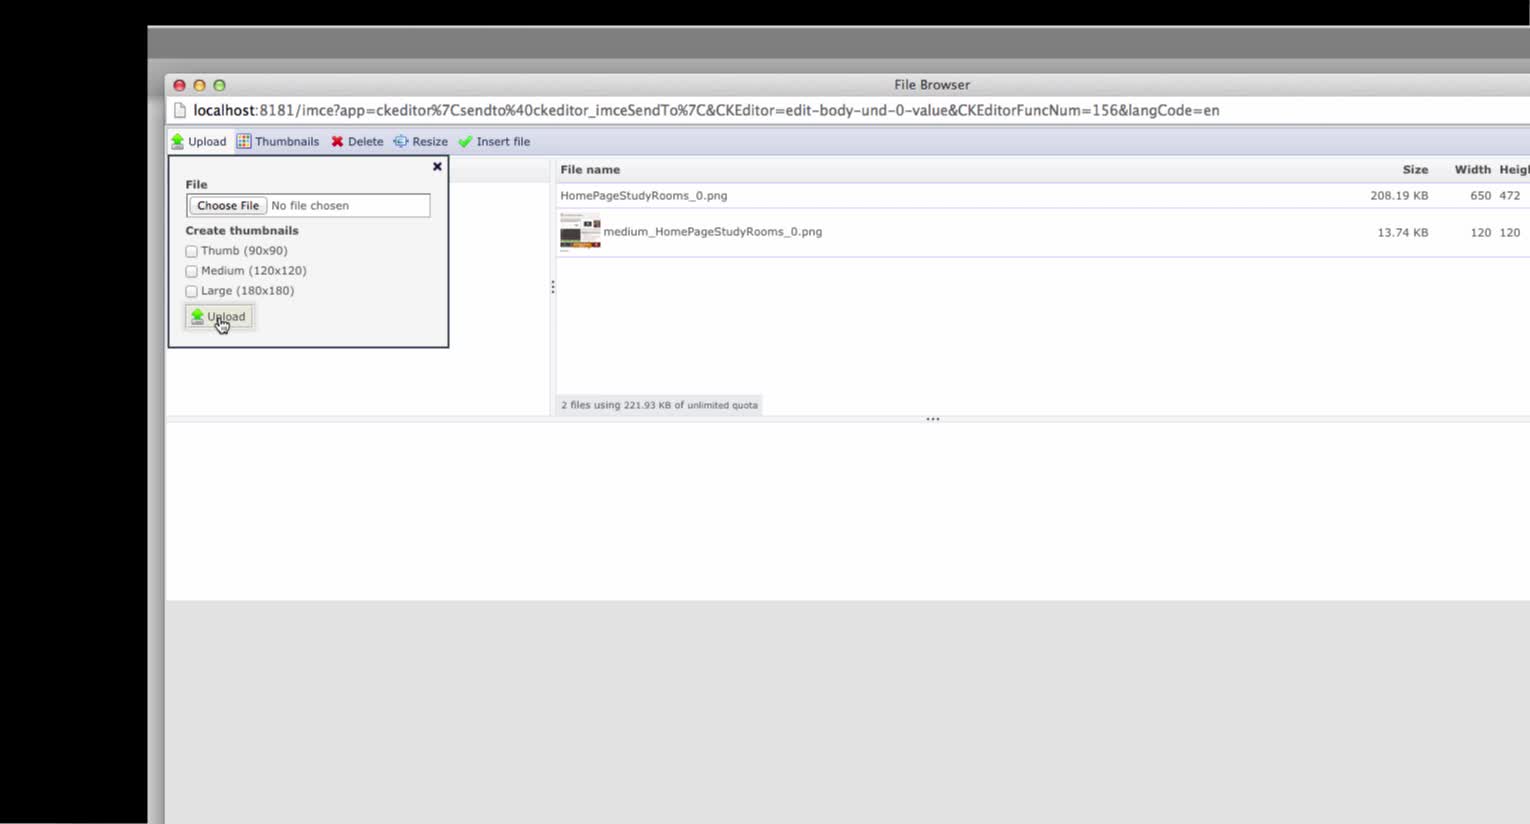Click the green Insert file checkmark
Image resolution: width=1530 pixels, height=824 pixels.
click(x=465, y=142)
